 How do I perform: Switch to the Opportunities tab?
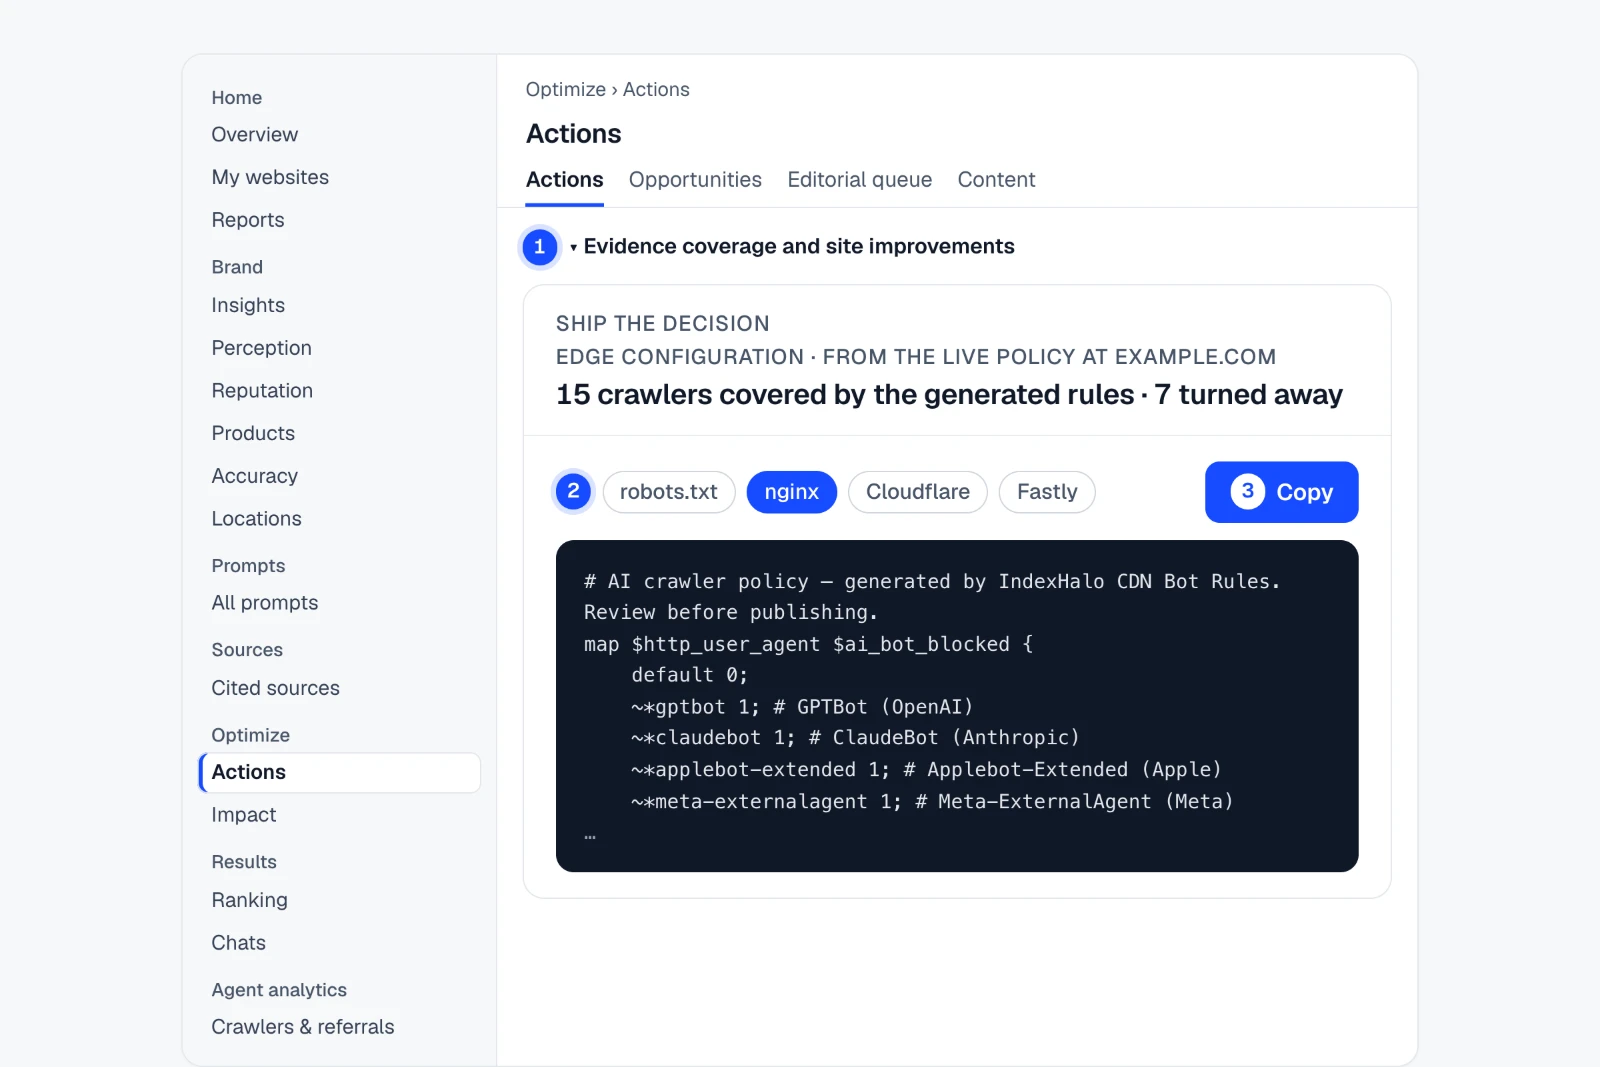[x=695, y=180]
